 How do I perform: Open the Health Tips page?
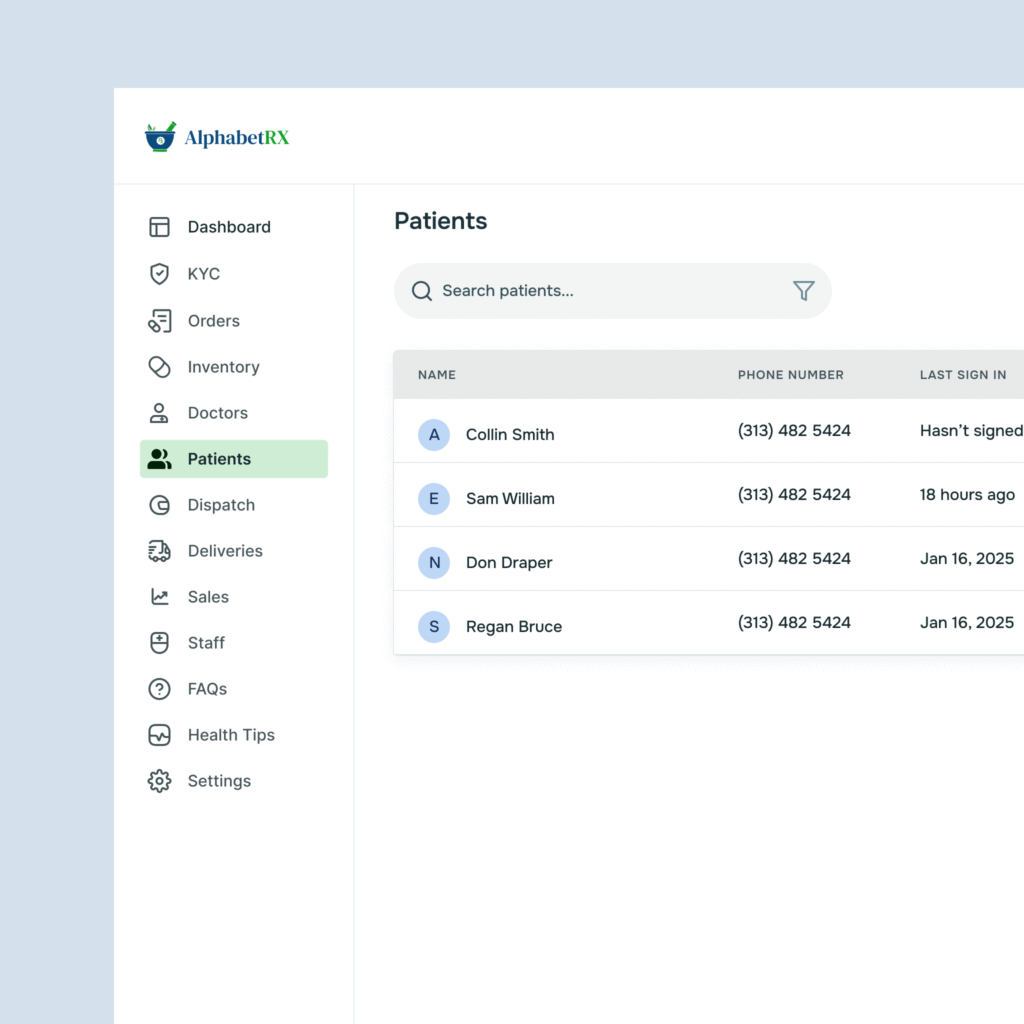231,735
